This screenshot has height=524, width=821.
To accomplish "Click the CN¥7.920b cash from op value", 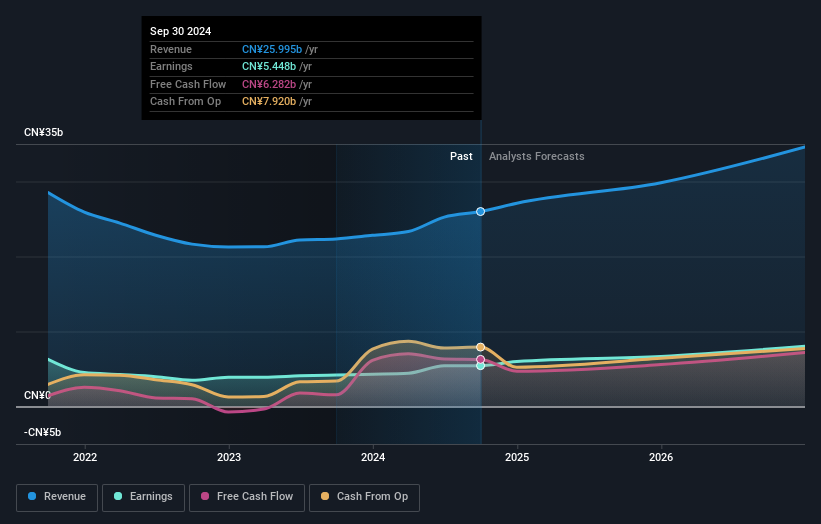I will pos(269,102).
